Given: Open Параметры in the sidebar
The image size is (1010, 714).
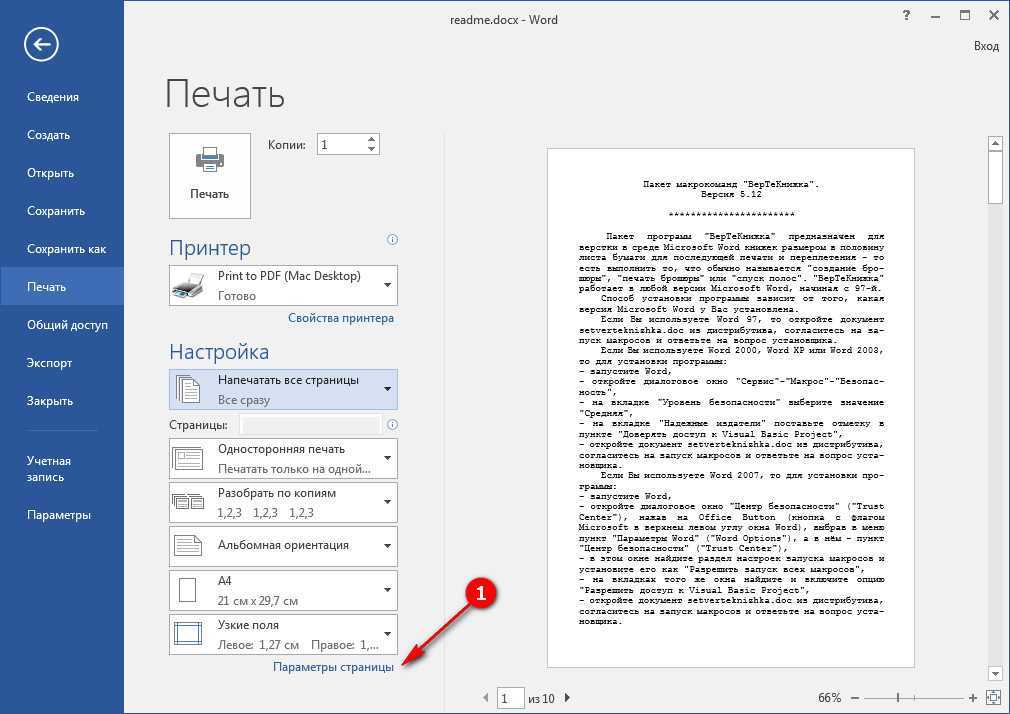Looking at the screenshot, I should tap(59, 516).
